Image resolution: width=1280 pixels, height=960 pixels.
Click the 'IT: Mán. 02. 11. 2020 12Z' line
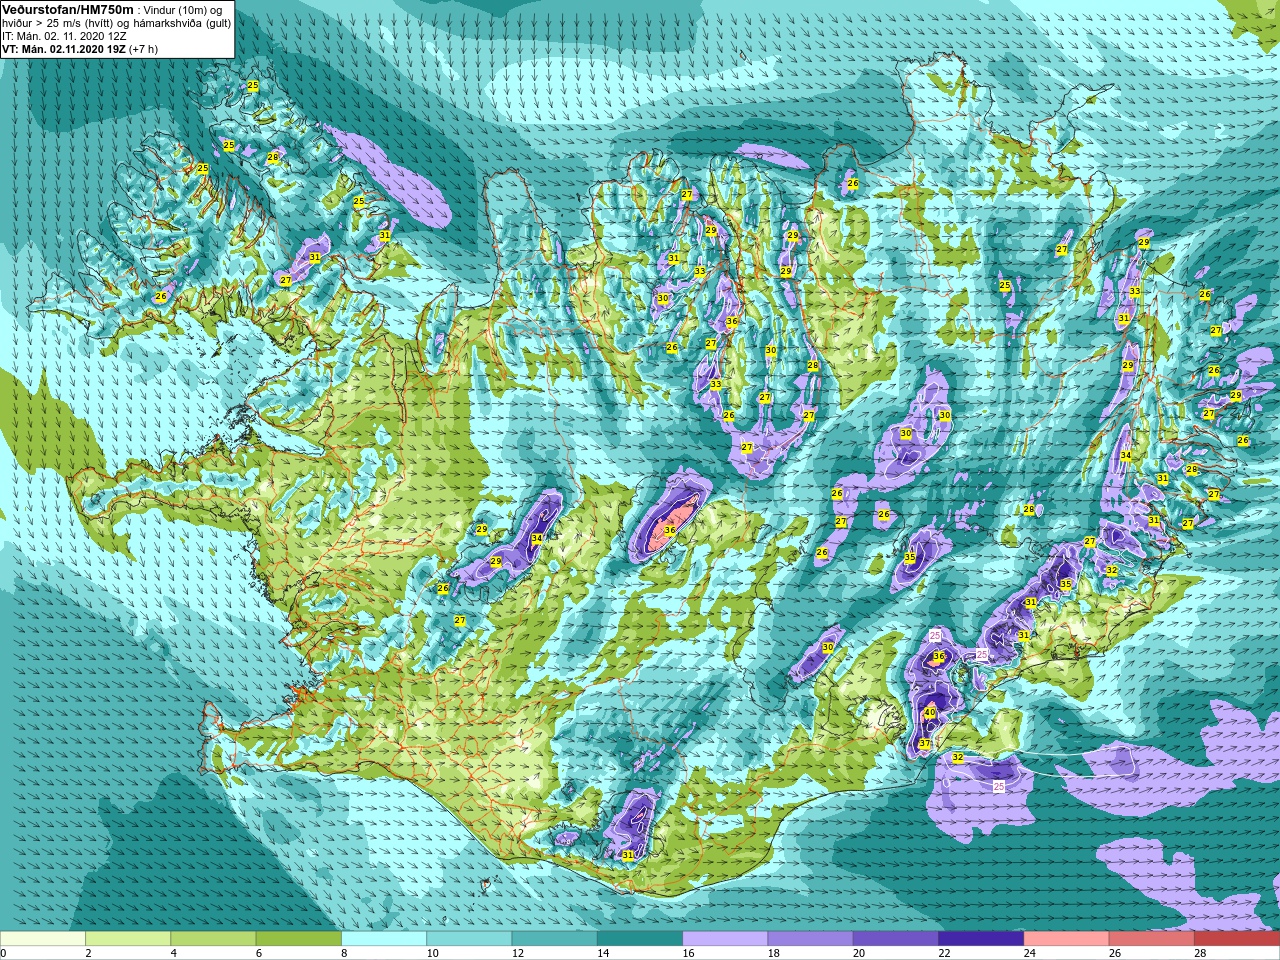point(65,36)
